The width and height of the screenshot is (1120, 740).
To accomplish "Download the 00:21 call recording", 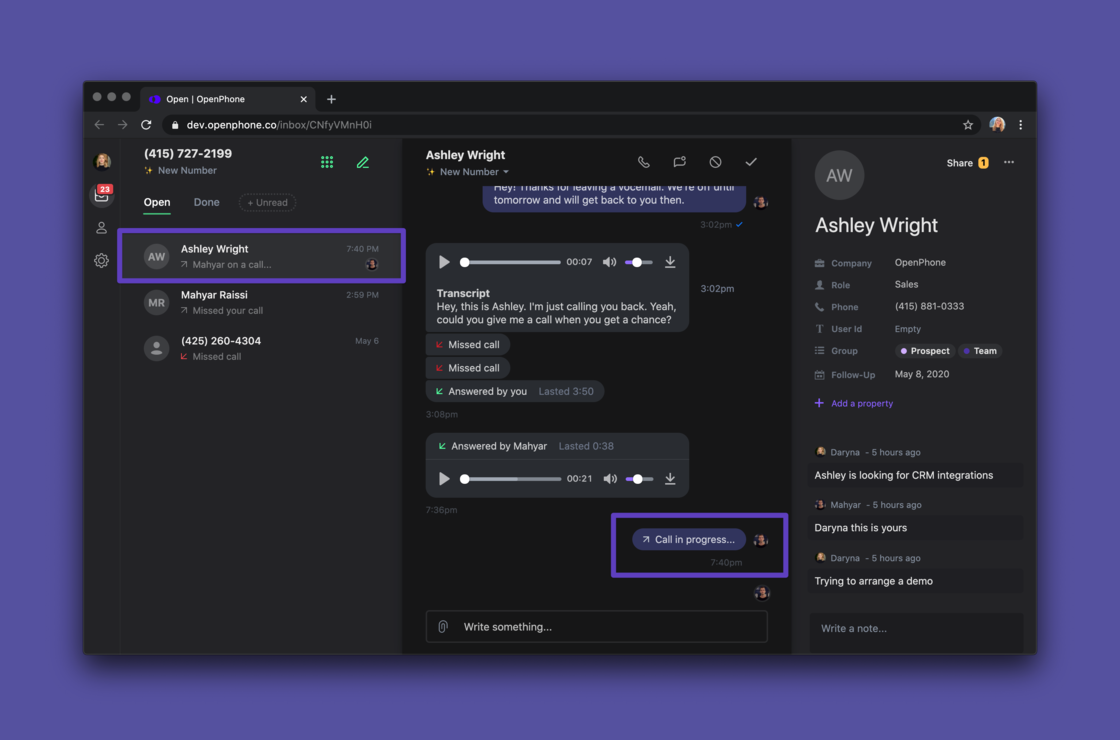I will (x=670, y=479).
